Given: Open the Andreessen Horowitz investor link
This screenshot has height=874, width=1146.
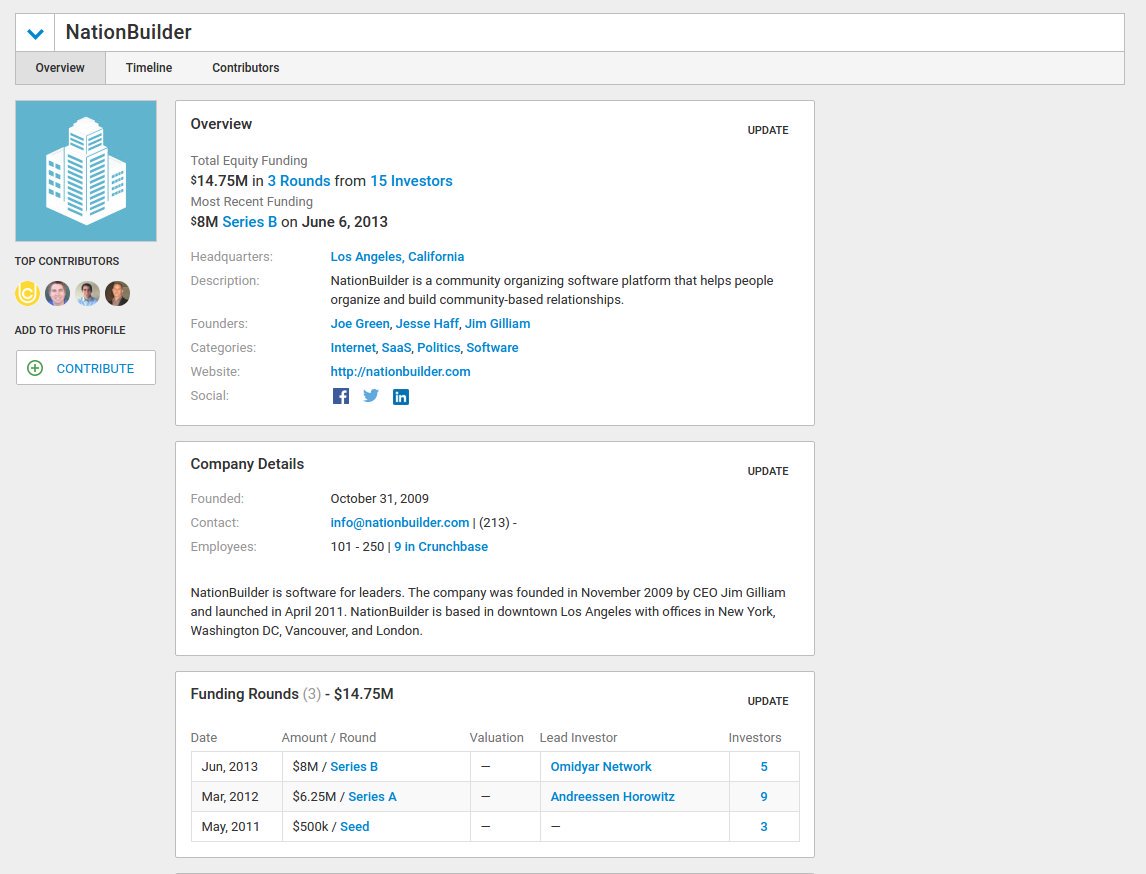Looking at the screenshot, I should pyautogui.click(x=612, y=797).
